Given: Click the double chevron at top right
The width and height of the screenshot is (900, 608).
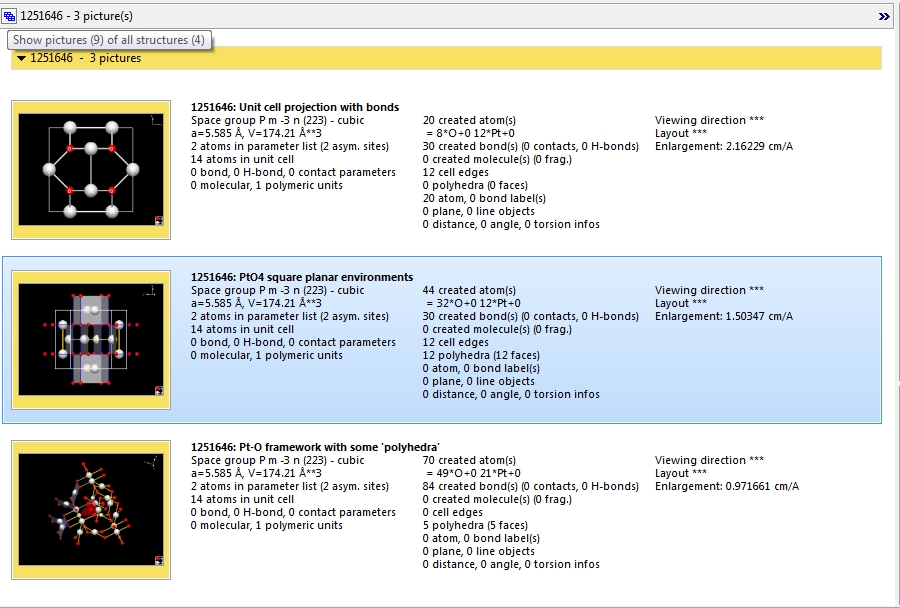Looking at the screenshot, I should point(884,16).
